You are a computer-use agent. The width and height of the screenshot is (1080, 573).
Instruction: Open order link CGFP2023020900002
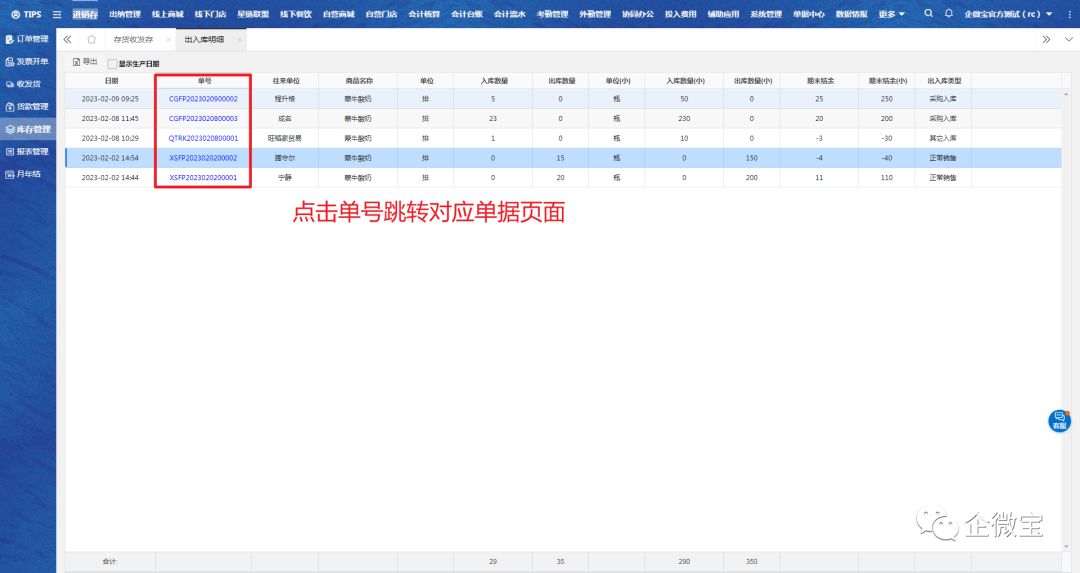tap(203, 99)
